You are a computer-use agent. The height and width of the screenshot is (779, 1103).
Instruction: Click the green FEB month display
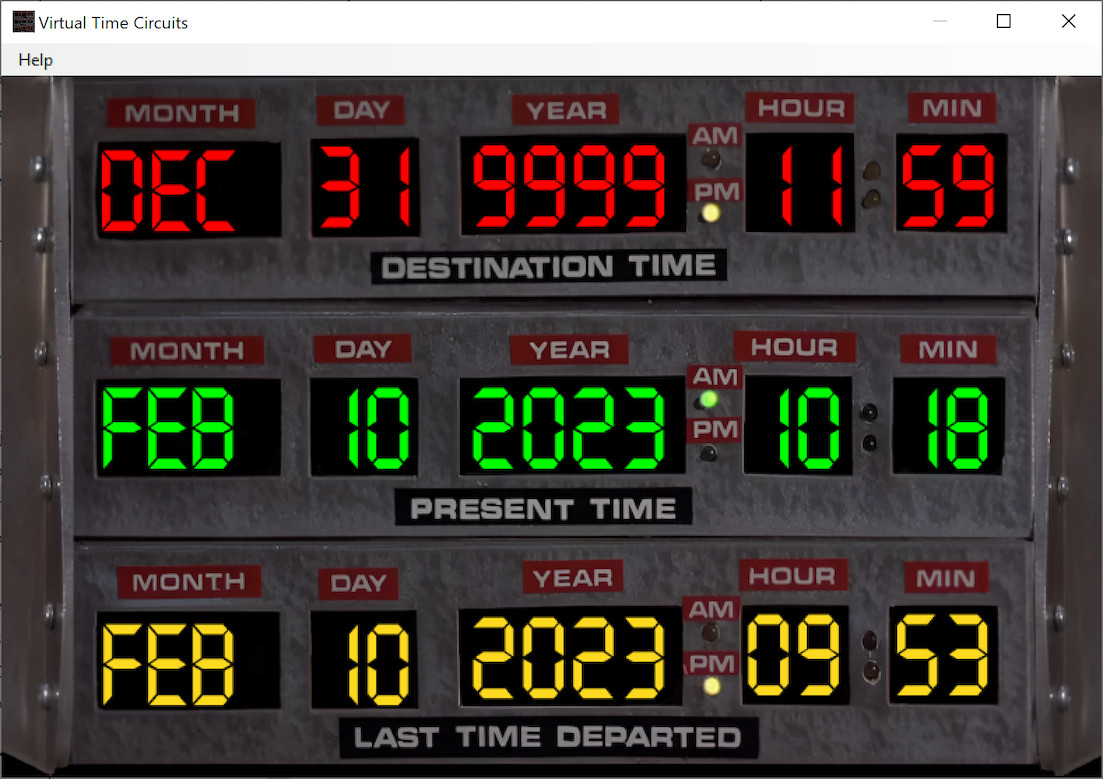click(x=189, y=428)
